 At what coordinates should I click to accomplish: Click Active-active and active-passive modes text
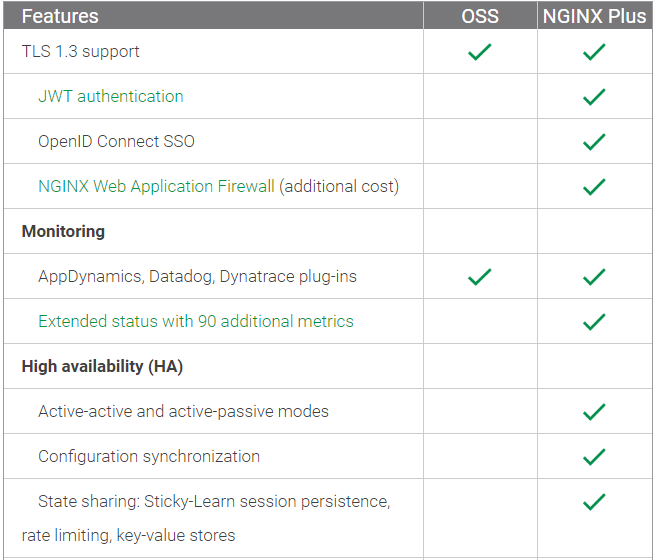(x=183, y=412)
